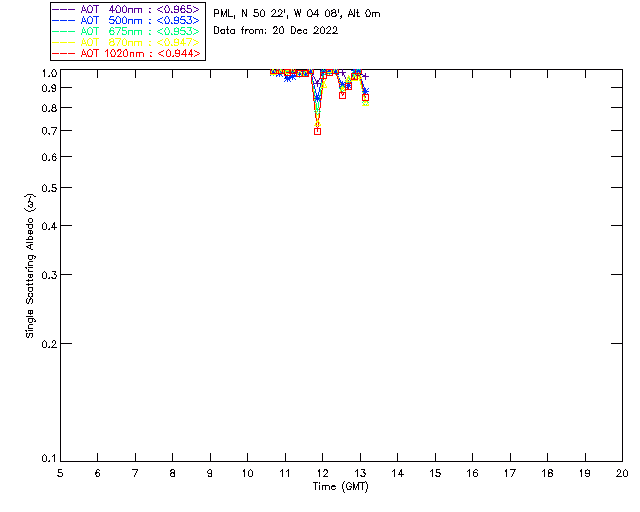Click the purple dashed line sample in legend
640x512 pixels.
click(63, 9)
